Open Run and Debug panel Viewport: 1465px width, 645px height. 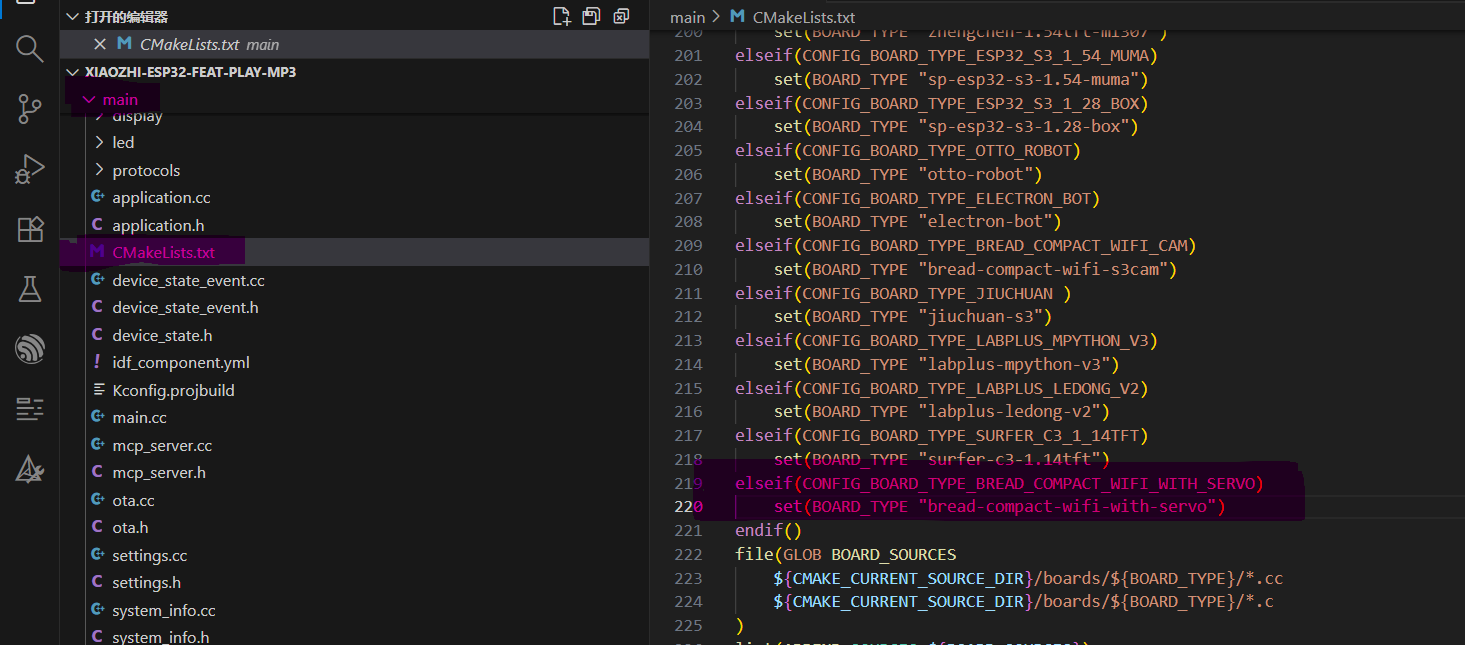(30, 169)
